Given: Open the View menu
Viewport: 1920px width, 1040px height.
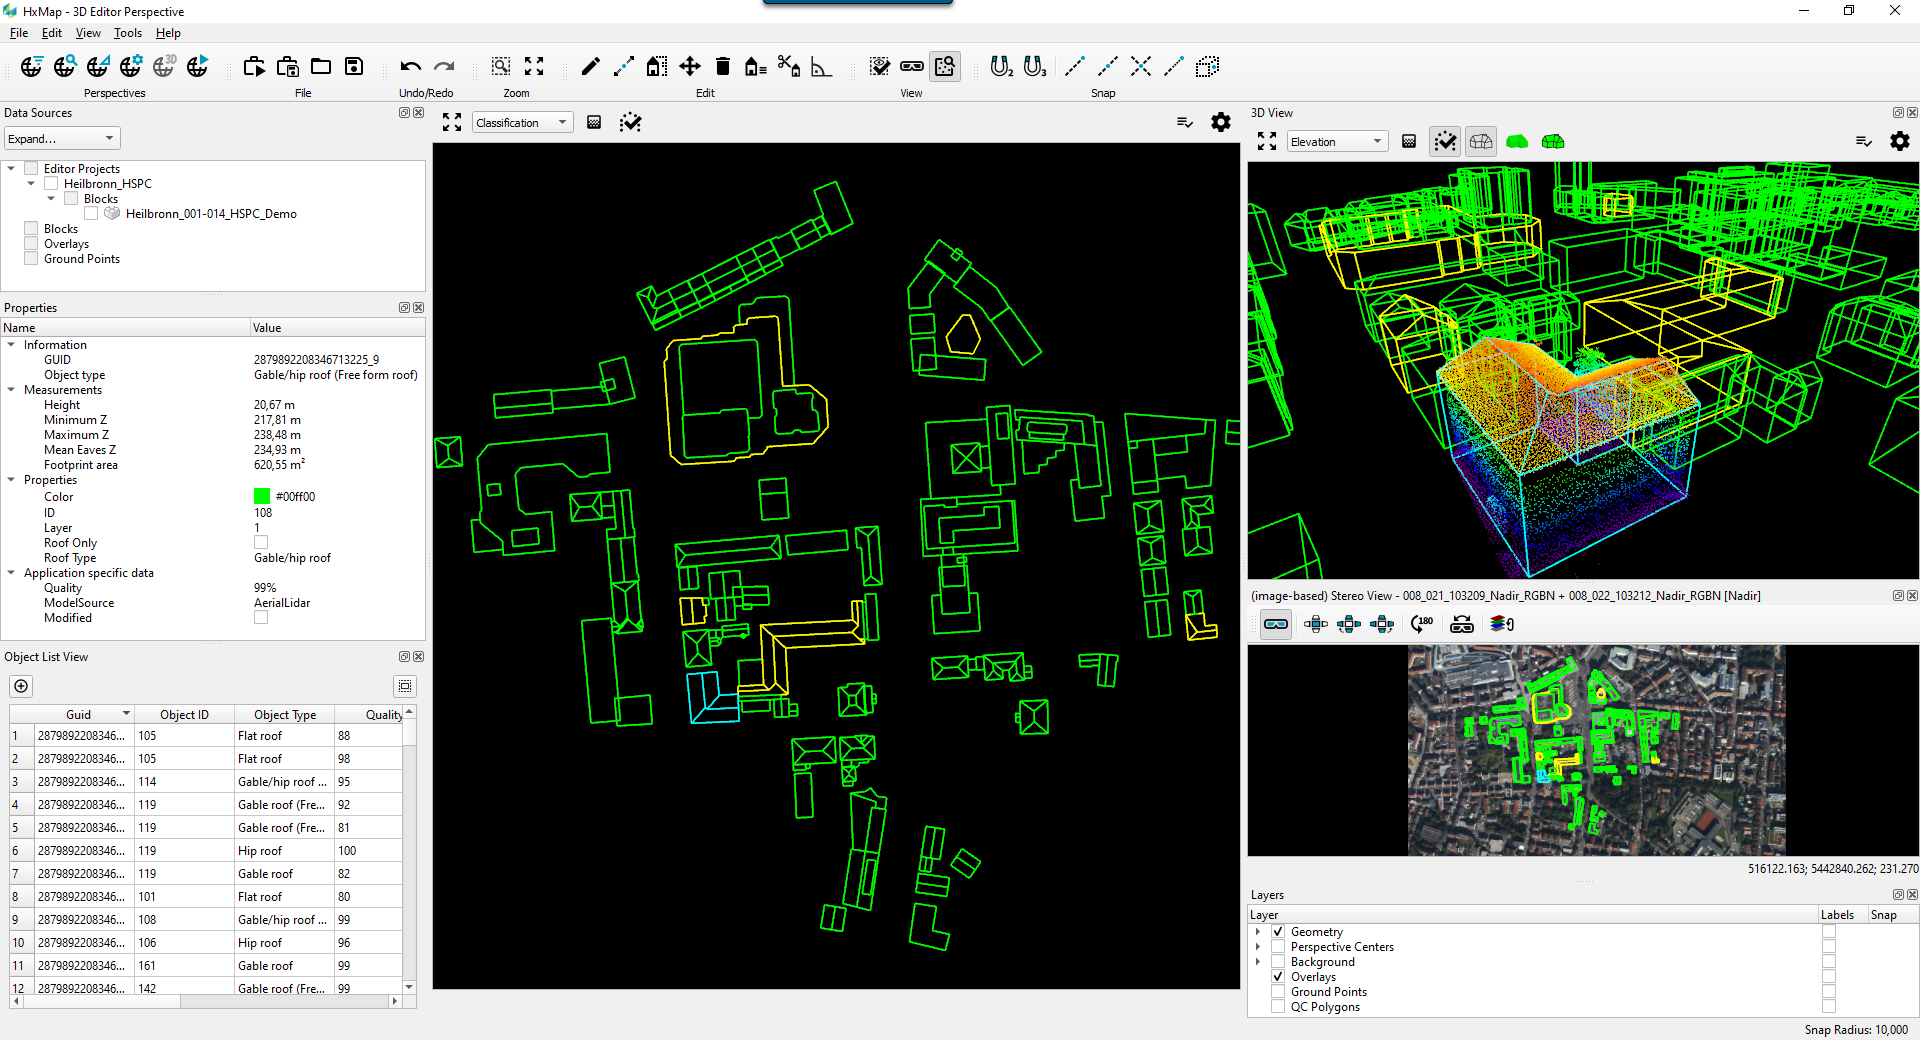Looking at the screenshot, I should coord(88,33).
